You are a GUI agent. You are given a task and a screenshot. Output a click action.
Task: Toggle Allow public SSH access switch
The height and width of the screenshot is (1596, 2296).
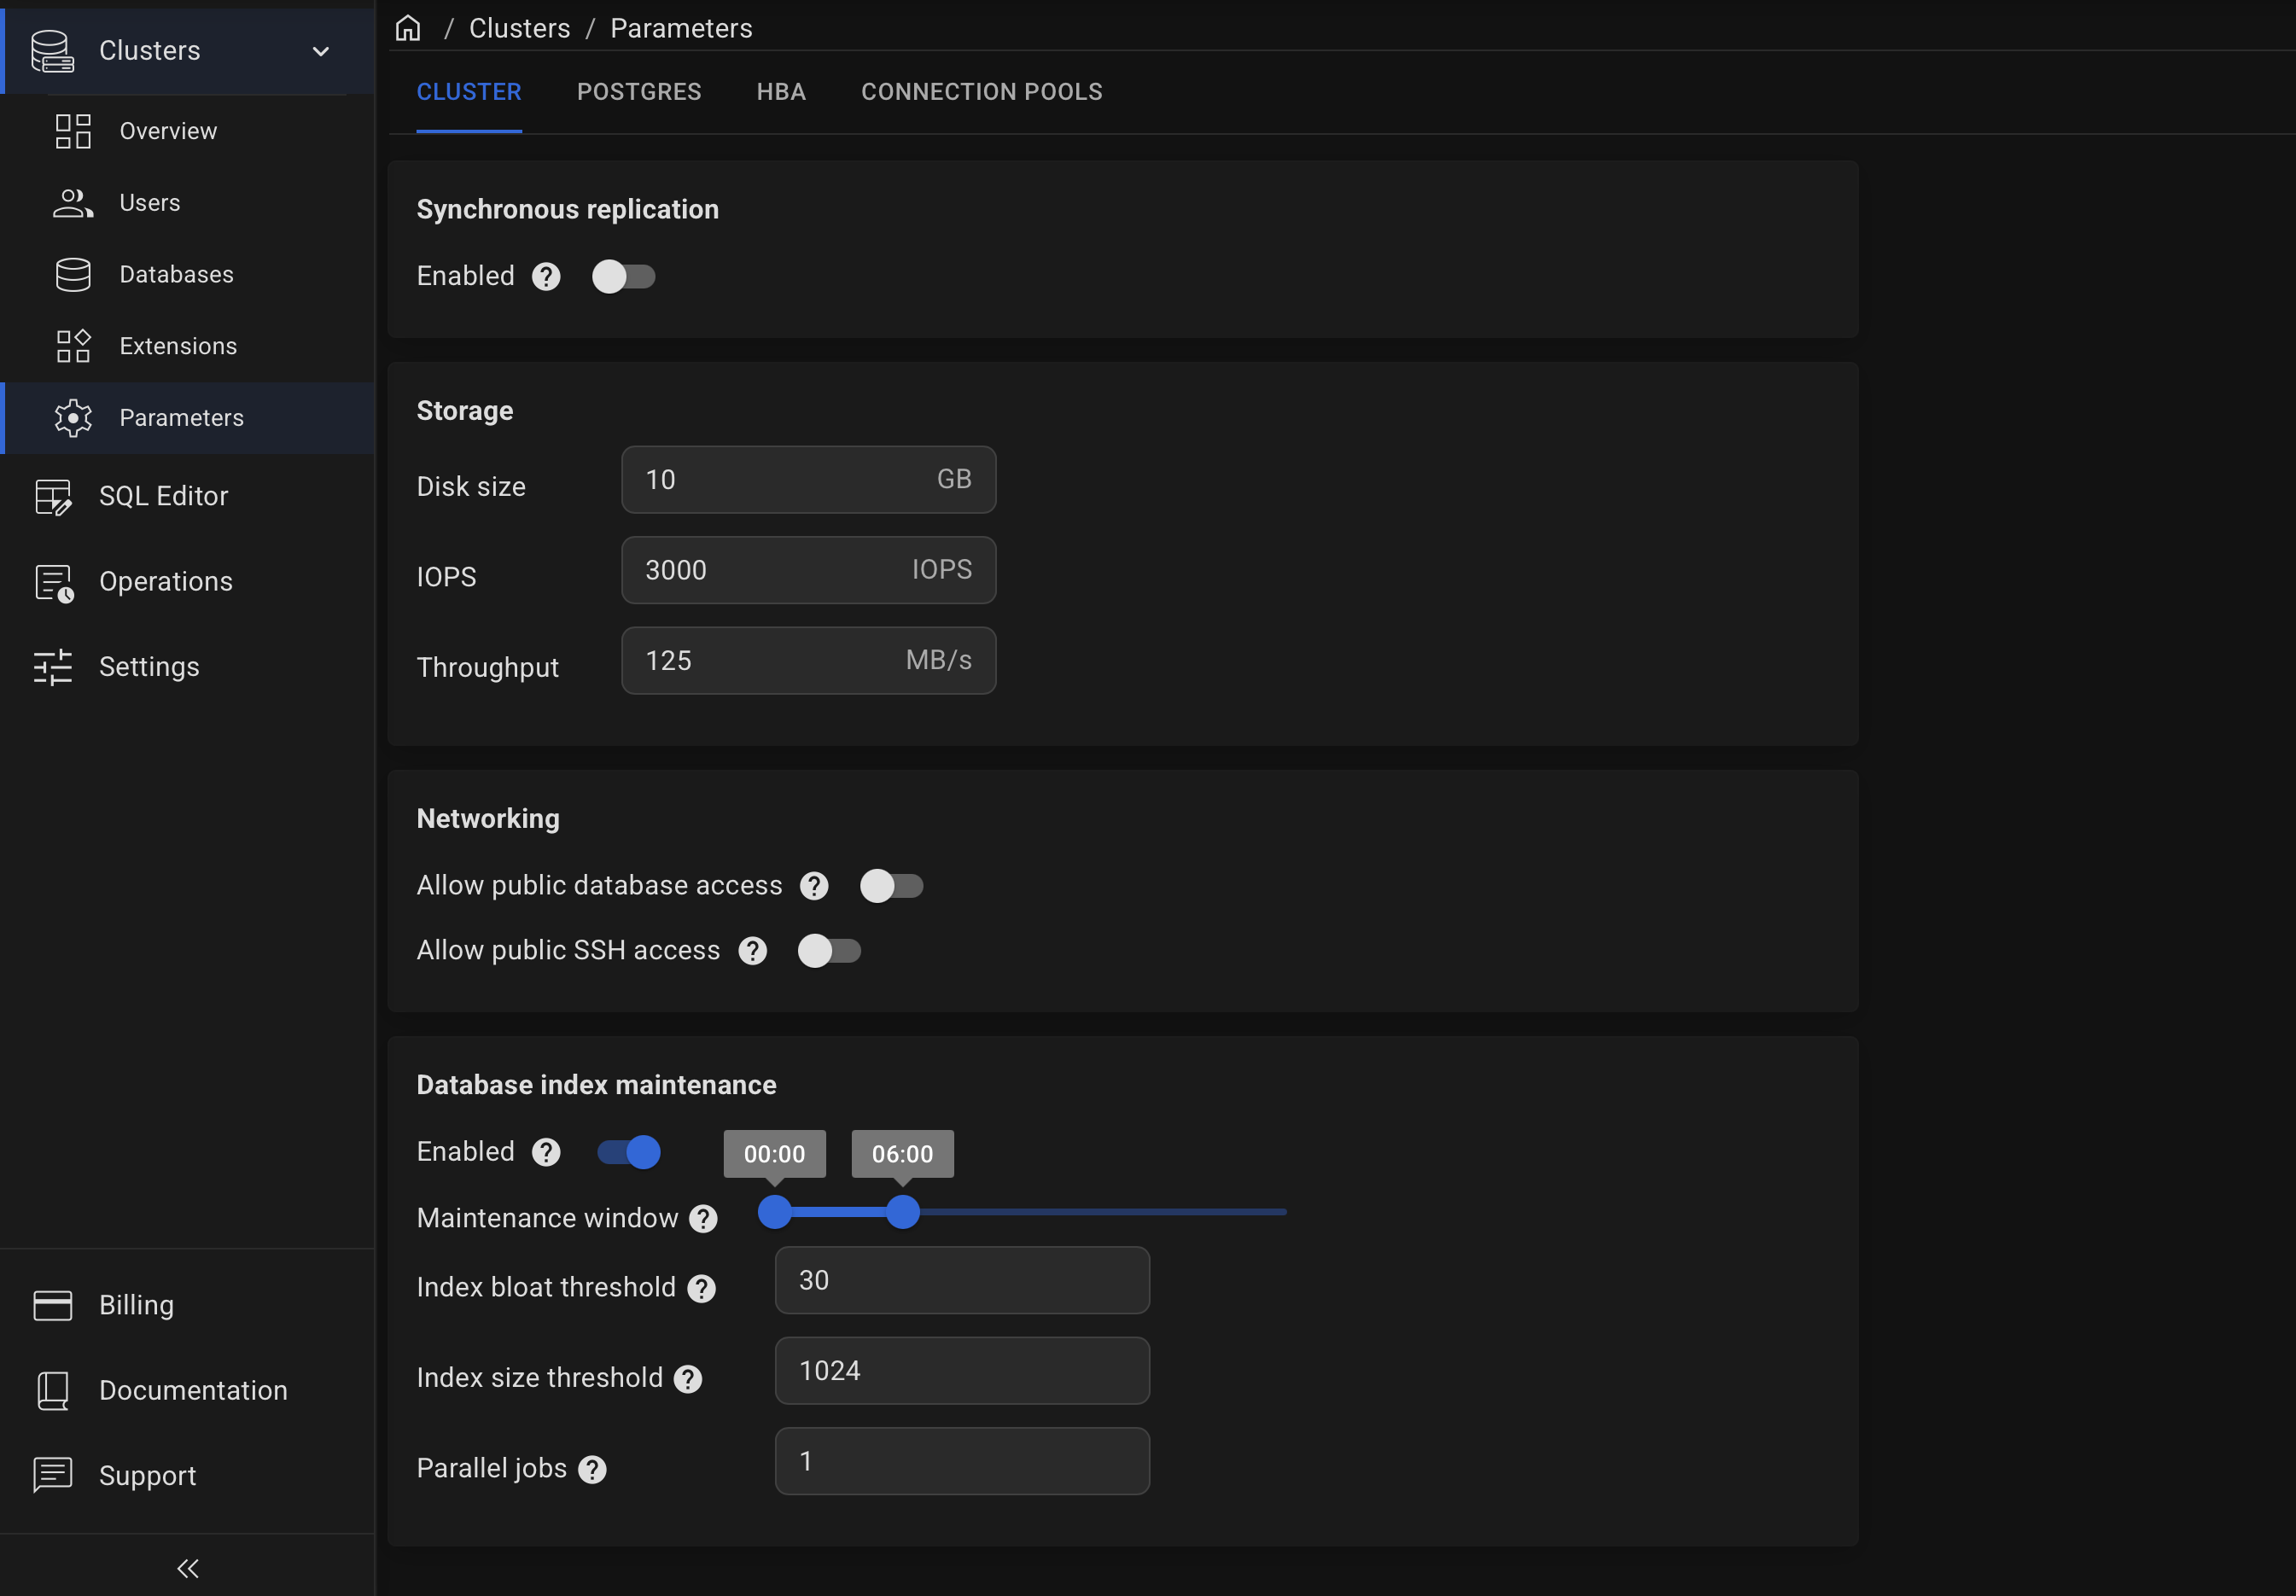[830, 951]
